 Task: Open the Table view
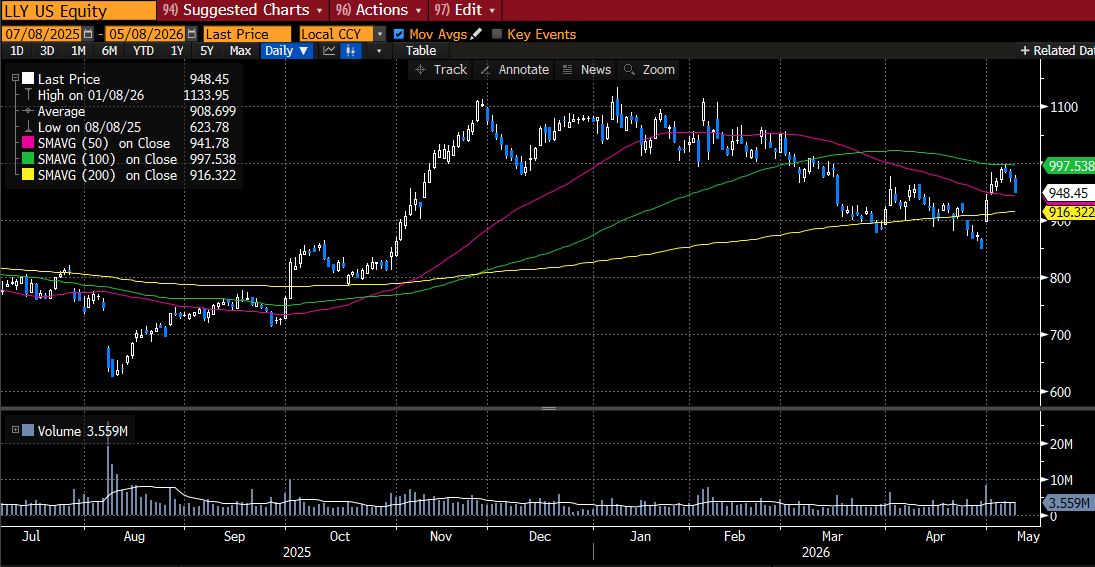[421, 50]
